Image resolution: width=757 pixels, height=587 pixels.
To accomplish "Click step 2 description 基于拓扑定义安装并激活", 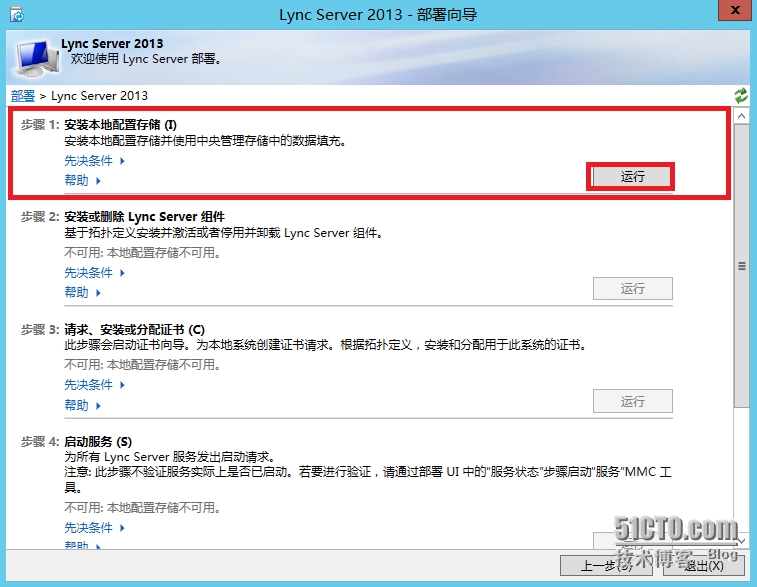I will pyautogui.click(x=224, y=233).
